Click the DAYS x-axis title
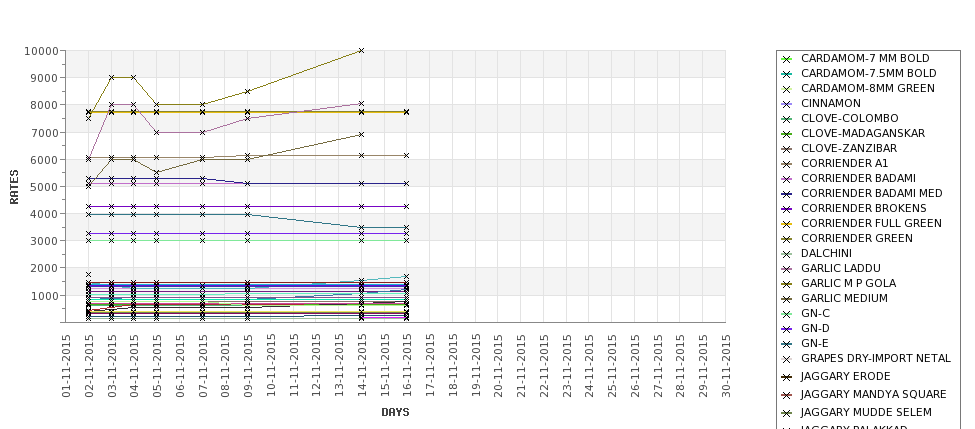Viewport: 975px width, 429px height. [x=395, y=412]
